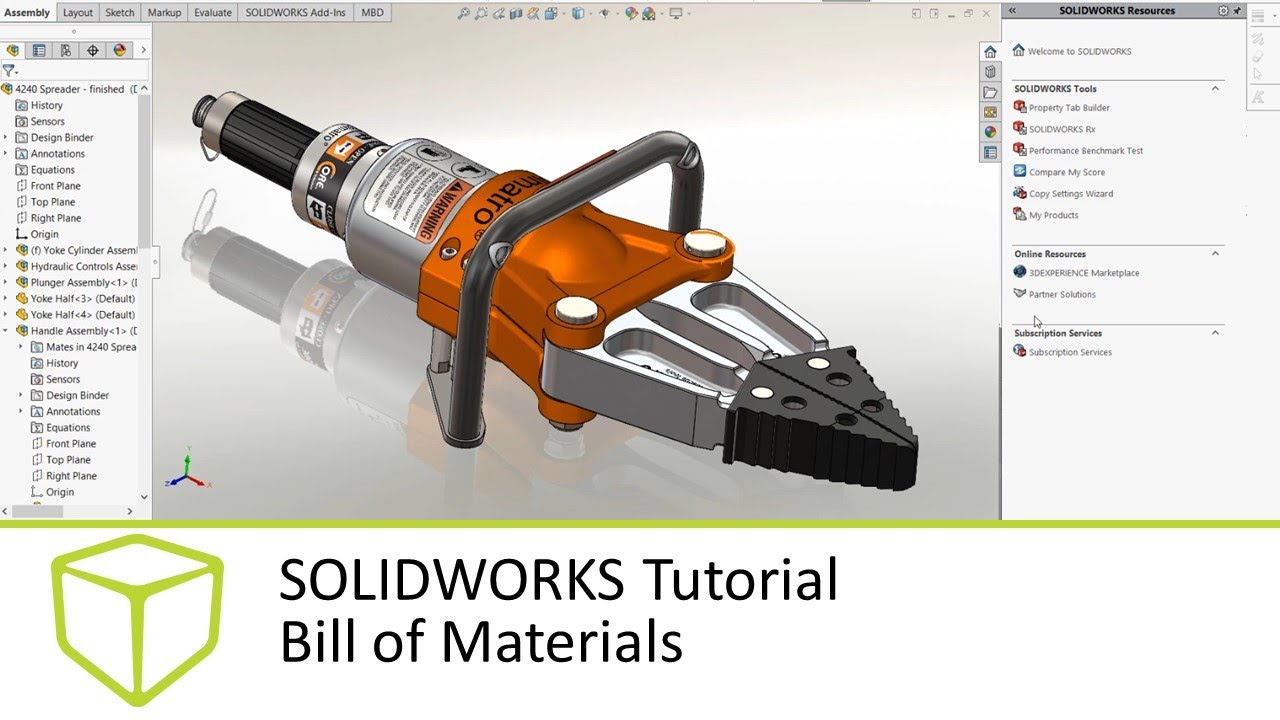The width and height of the screenshot is (1280, 720).
Task: Collapse the Online Resources section
Action: pos(1216,254)
